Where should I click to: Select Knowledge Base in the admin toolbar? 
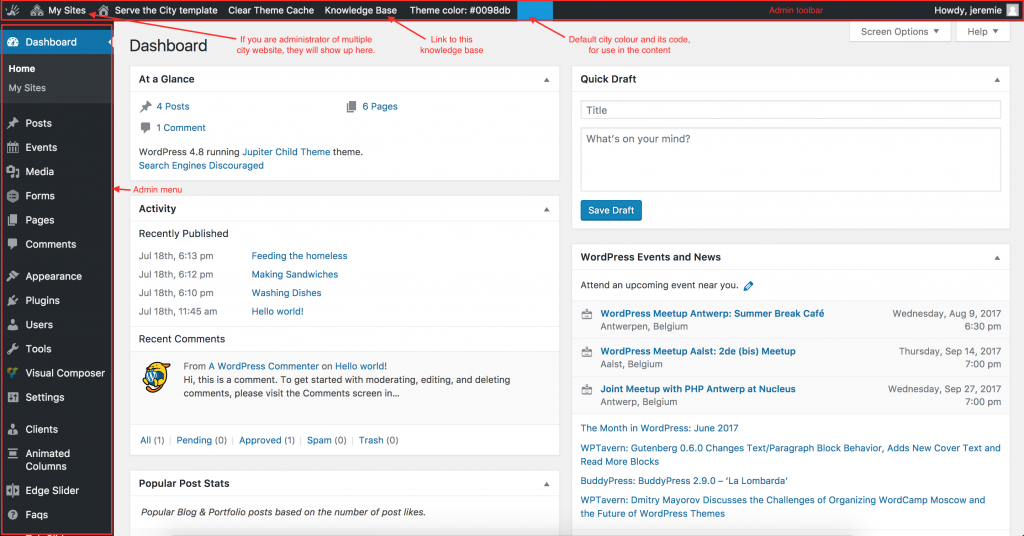tap(361, 10)
